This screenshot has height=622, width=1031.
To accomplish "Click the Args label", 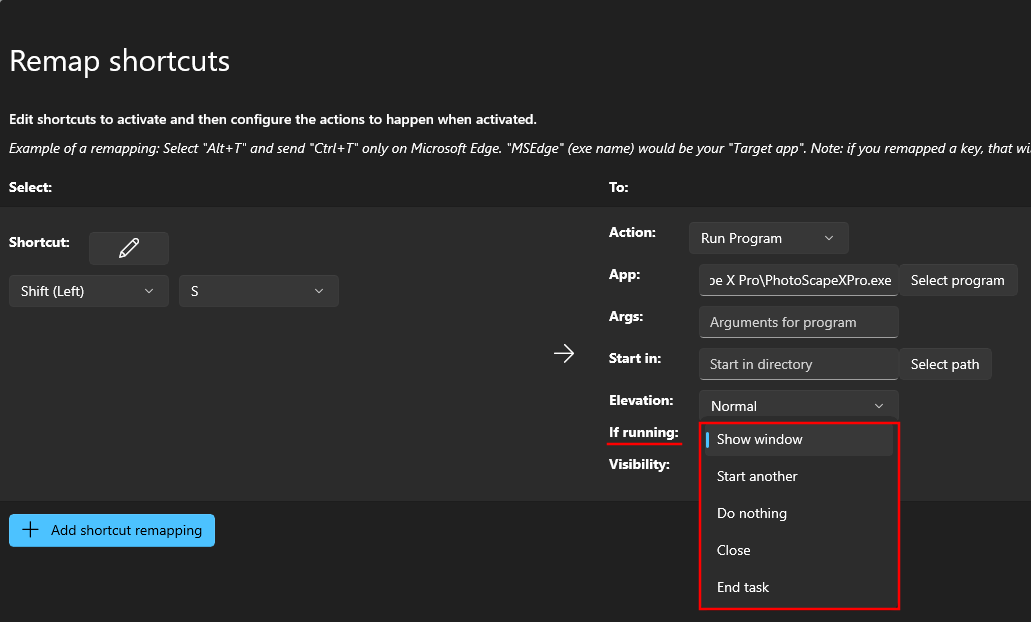I will point(626,316).
